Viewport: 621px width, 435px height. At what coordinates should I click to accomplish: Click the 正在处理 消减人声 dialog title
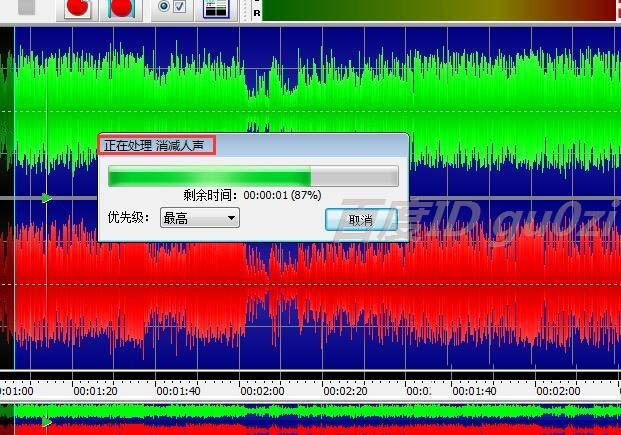[154, 145]
